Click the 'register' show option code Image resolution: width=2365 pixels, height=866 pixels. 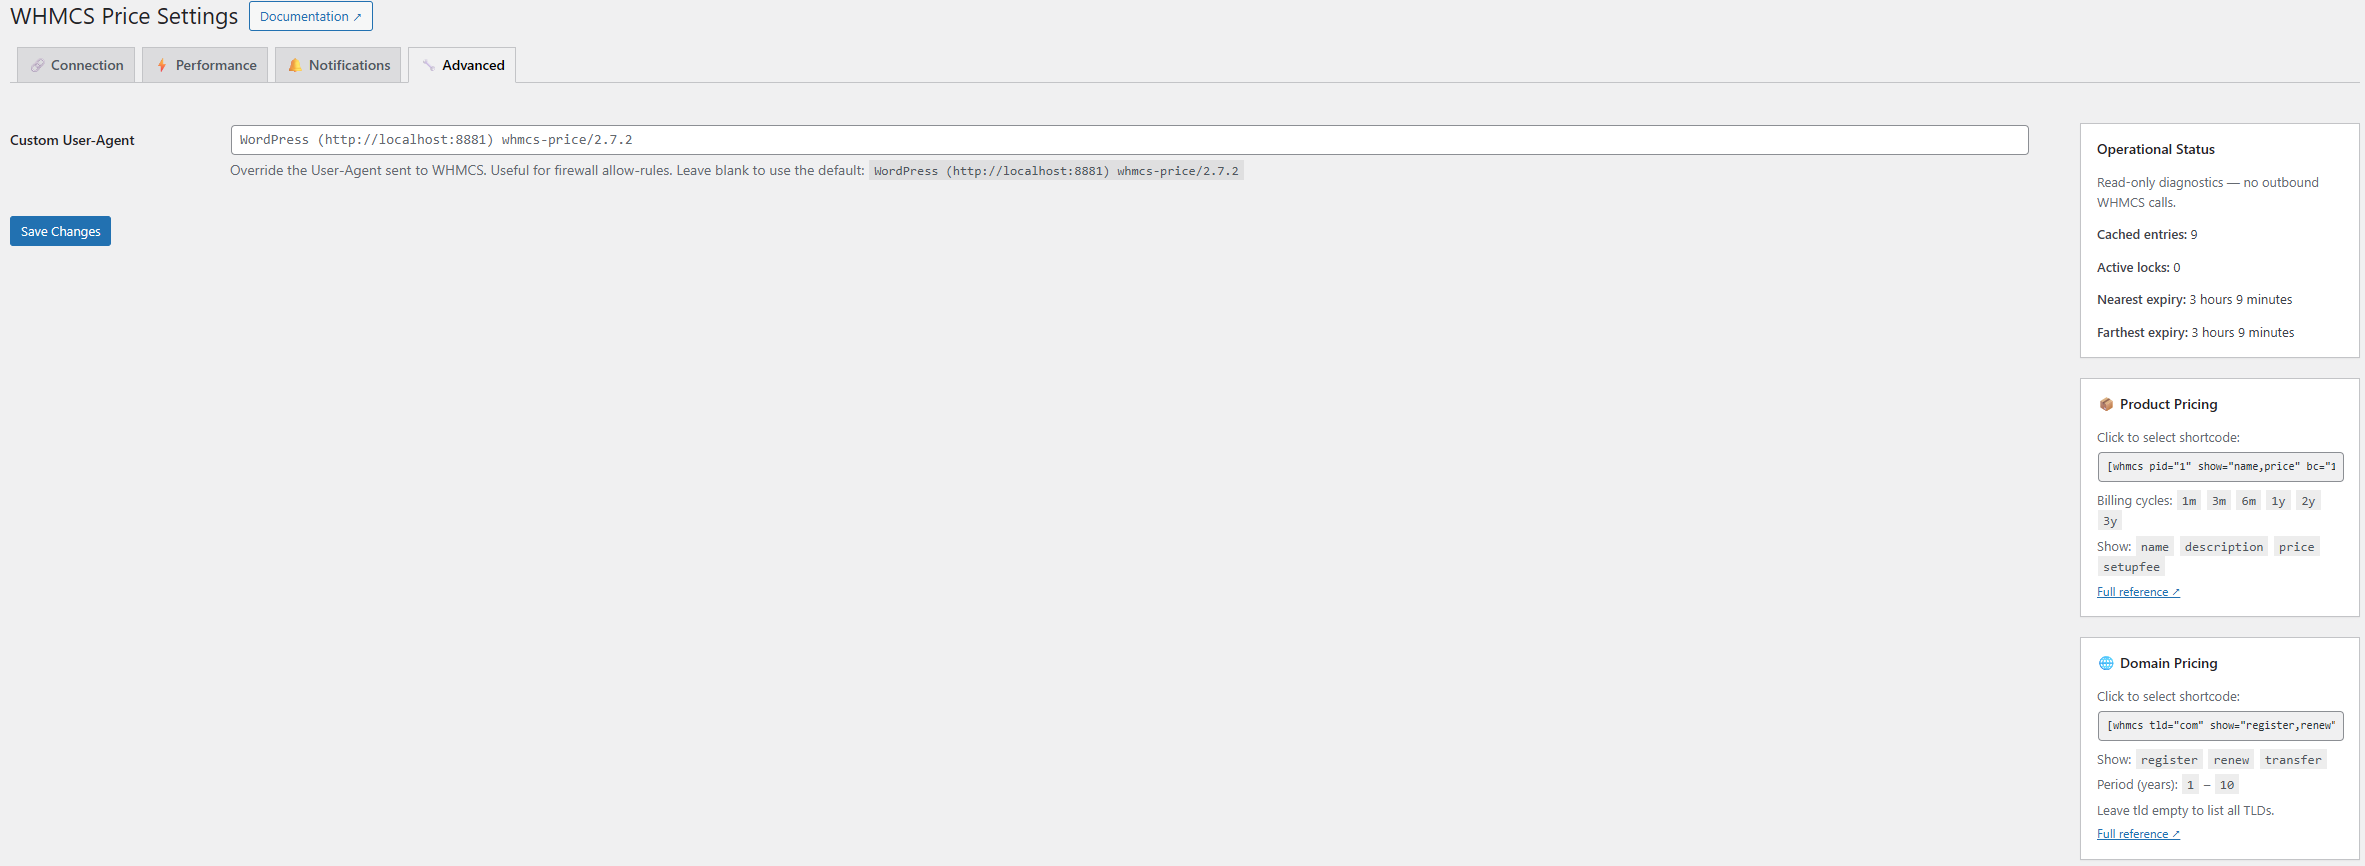pos(2169,760)
